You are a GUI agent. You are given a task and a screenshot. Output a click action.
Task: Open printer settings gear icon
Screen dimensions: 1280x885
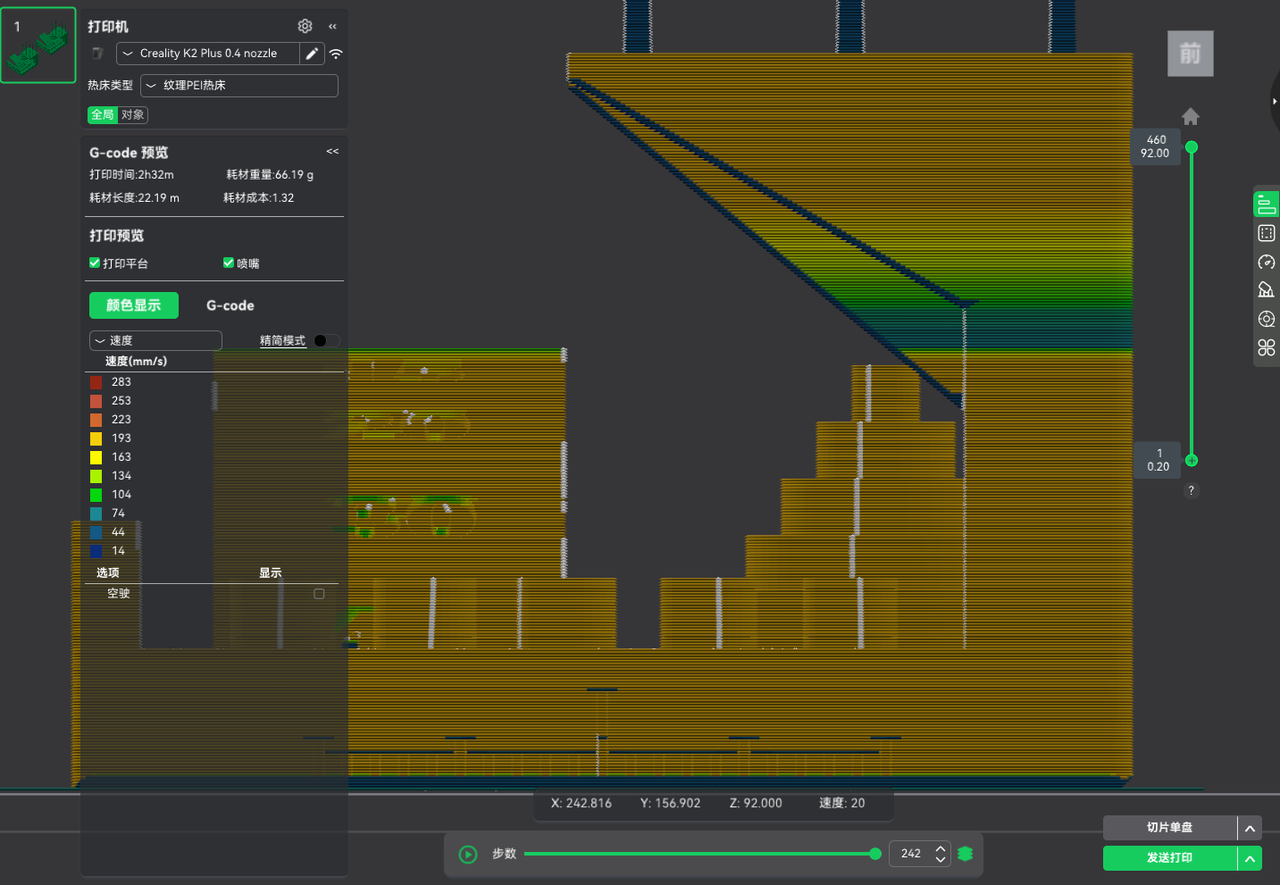pyautogui.click(x=305, y=27)
